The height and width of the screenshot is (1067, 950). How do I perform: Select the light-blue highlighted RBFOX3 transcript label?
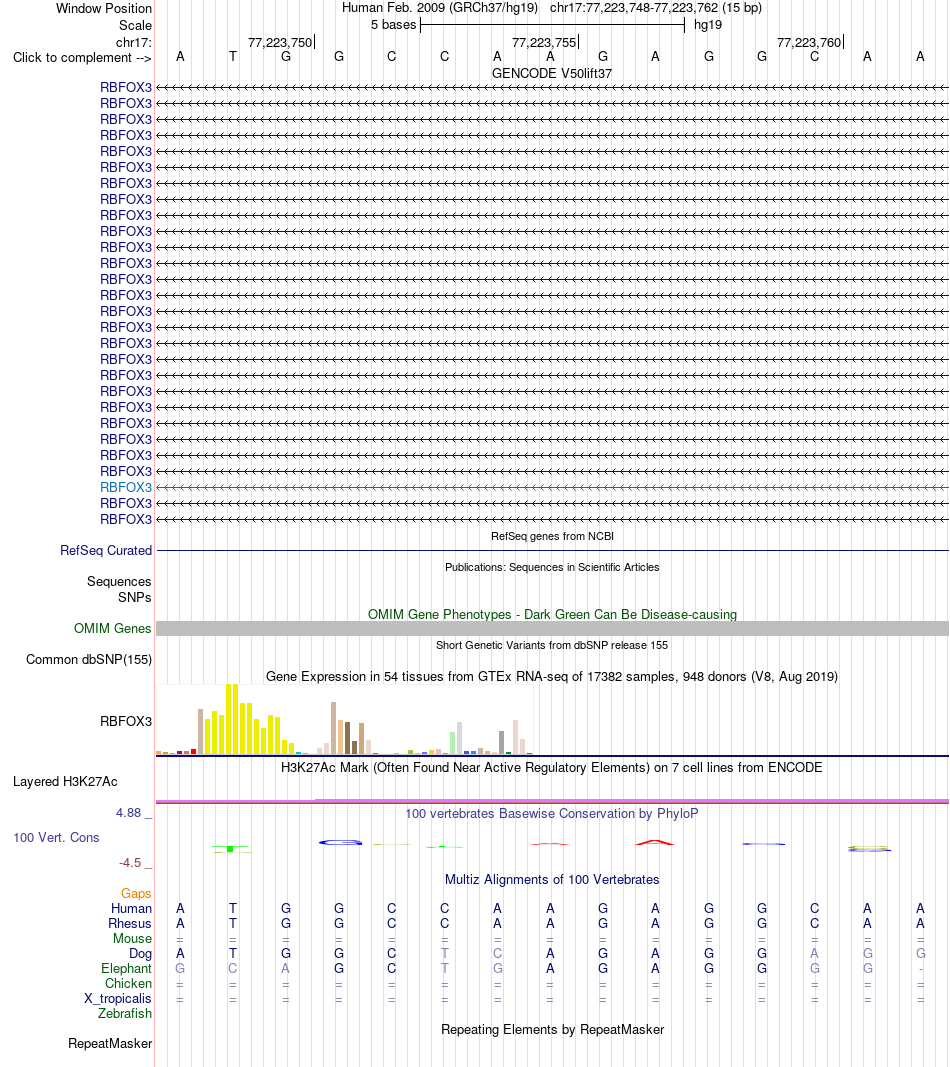(126, 487)
